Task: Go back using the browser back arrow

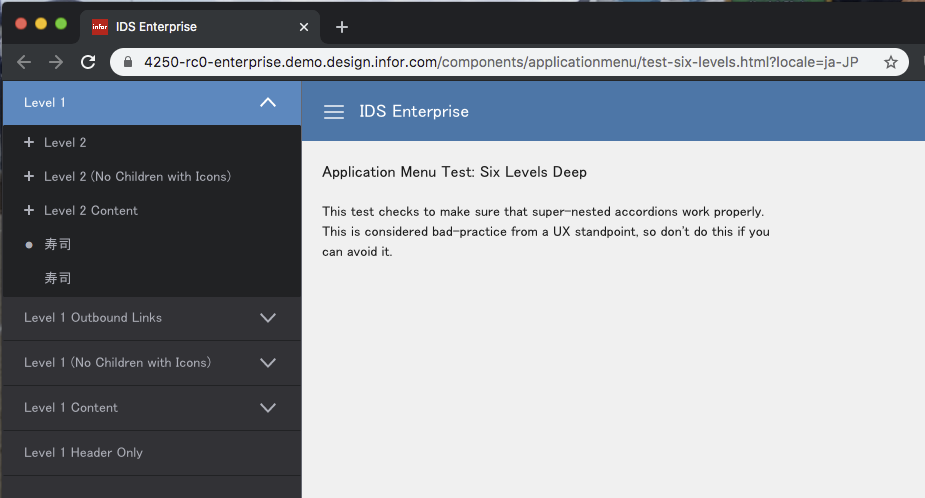Action: click(x=24, y=62)
